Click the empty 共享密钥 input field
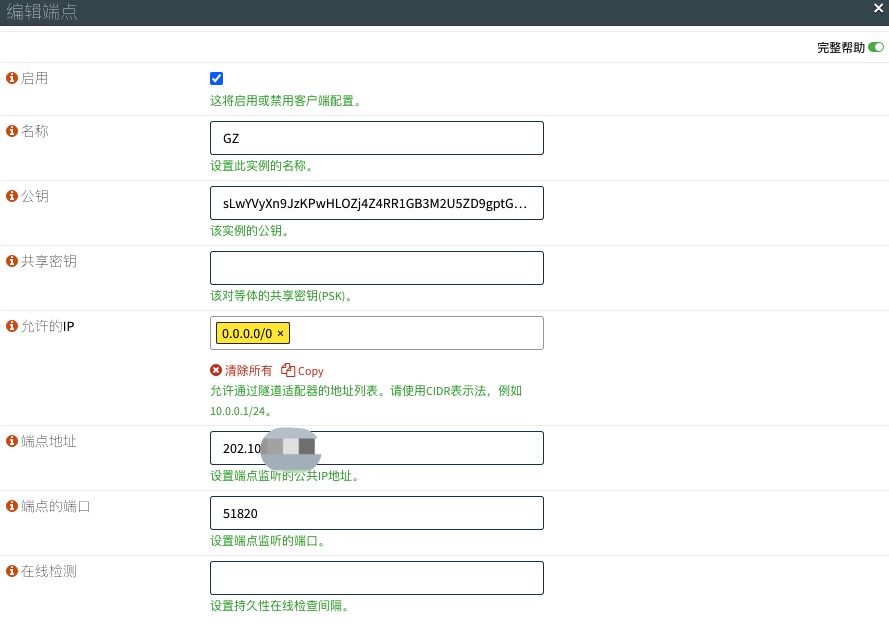The width and height of the screenshot is (889, 623). click(x=376, y=268)
